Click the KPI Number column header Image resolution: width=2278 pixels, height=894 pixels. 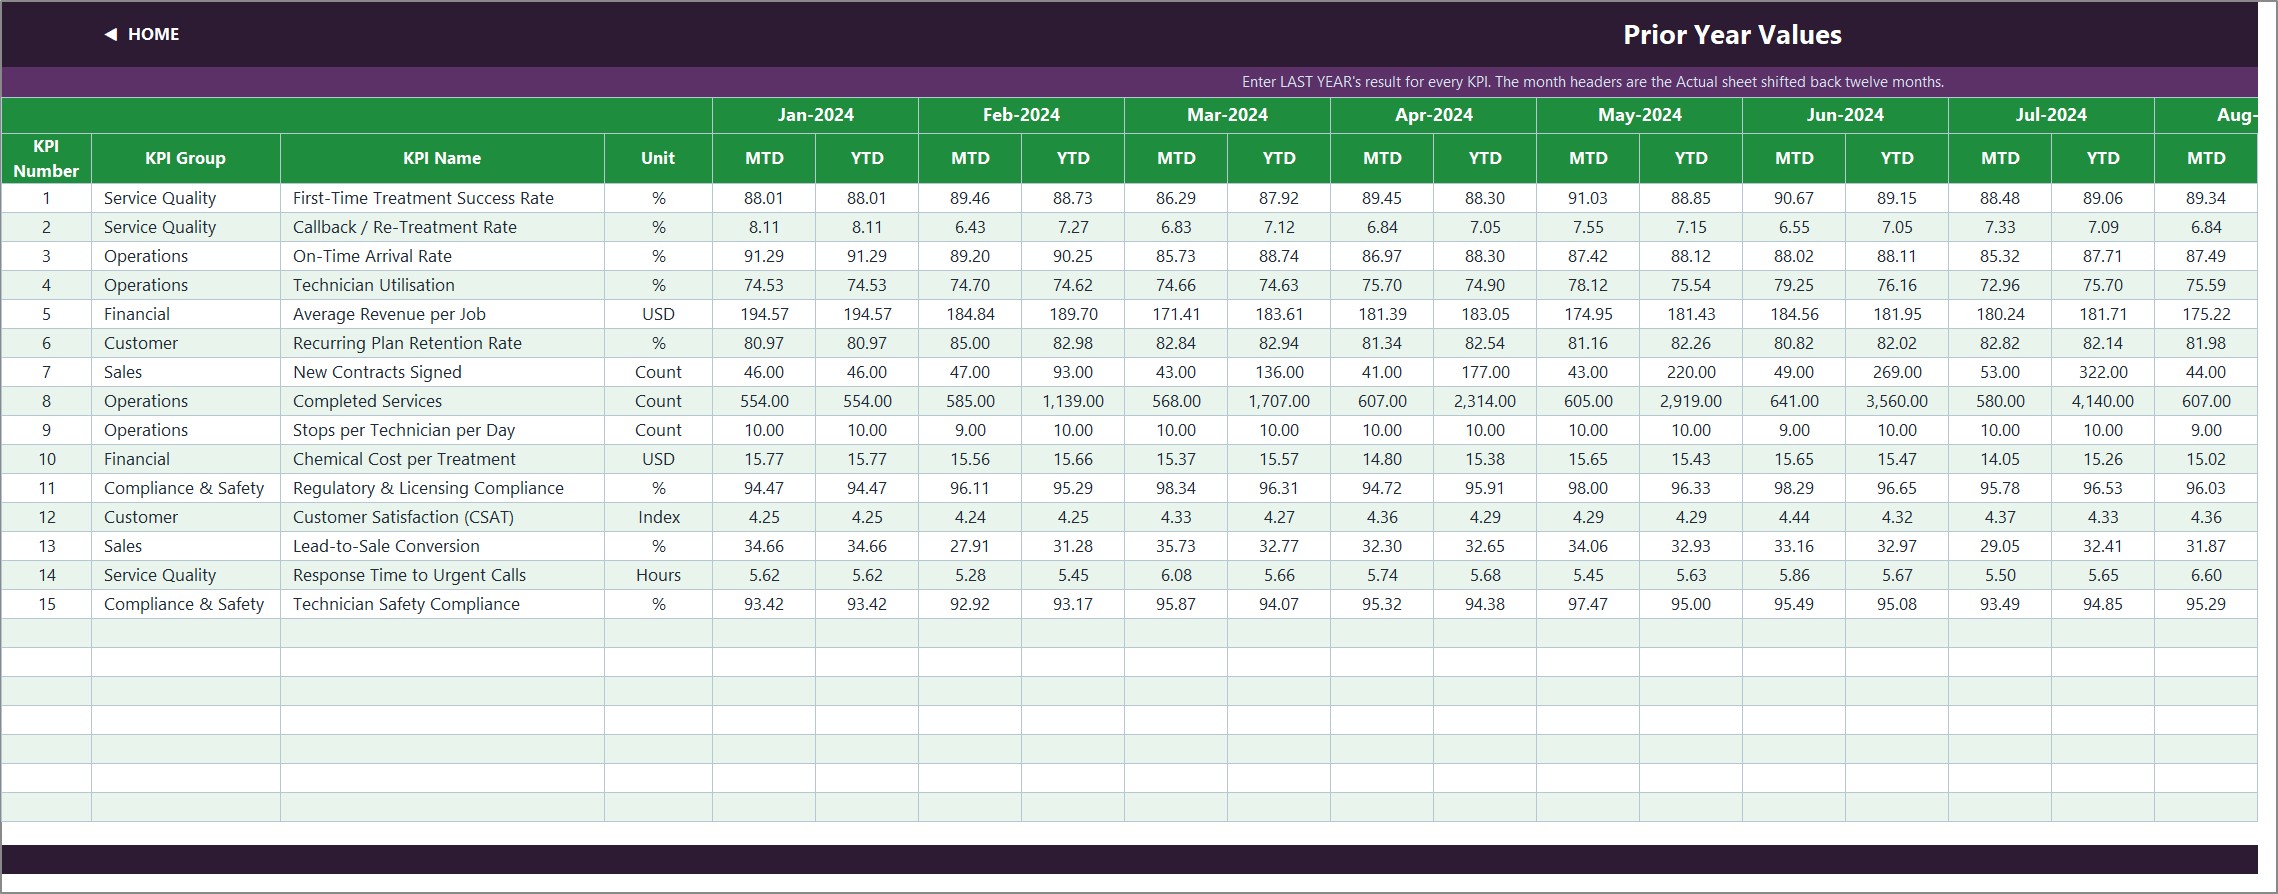(x=46, y=158)
